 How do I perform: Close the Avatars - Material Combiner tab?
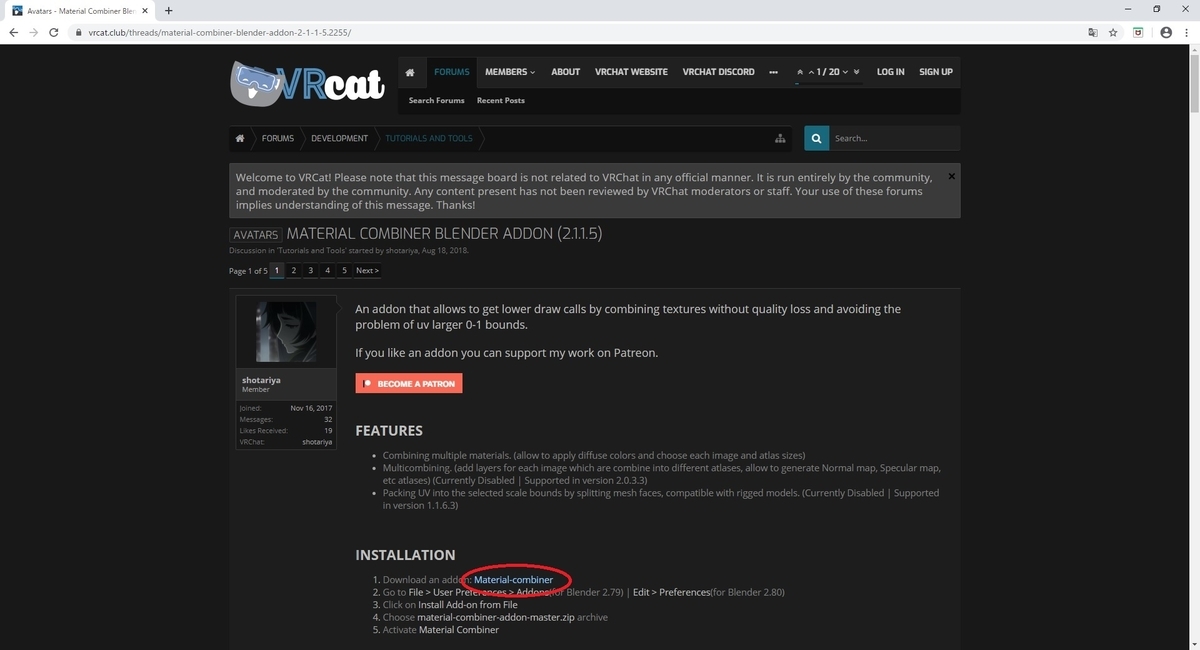146,10
